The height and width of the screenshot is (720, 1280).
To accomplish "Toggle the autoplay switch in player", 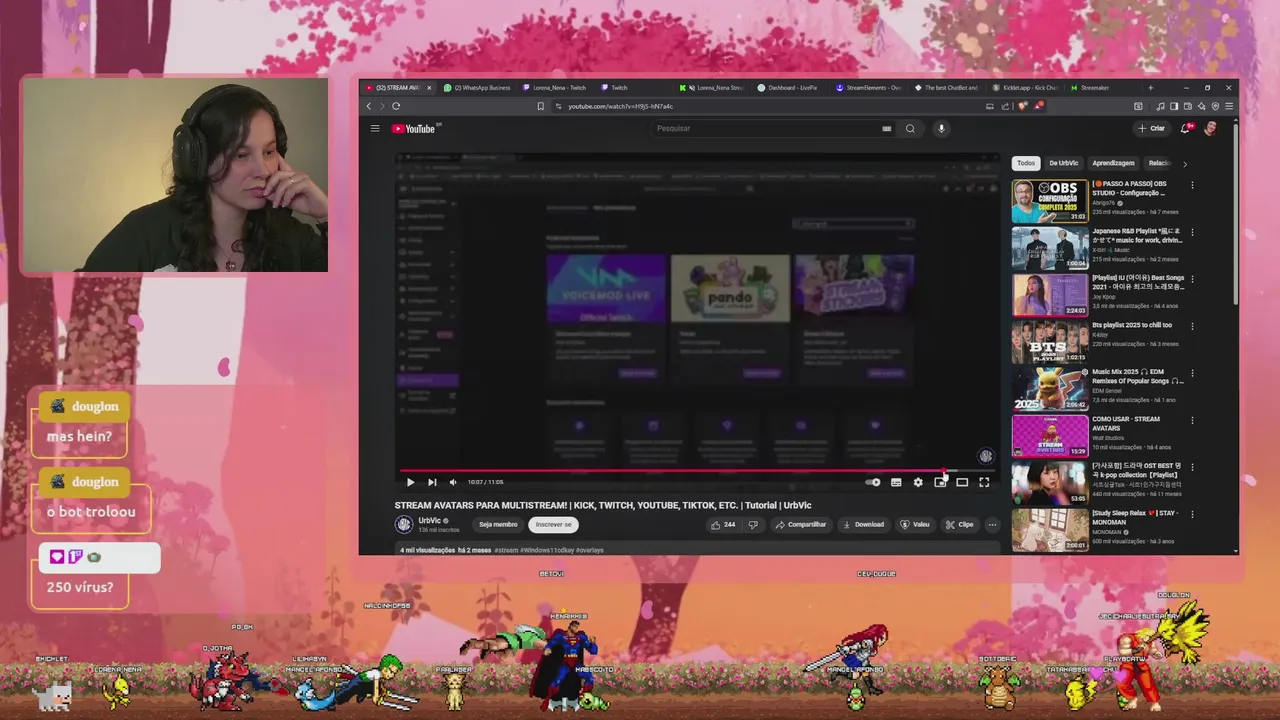I will pos(873,482).
